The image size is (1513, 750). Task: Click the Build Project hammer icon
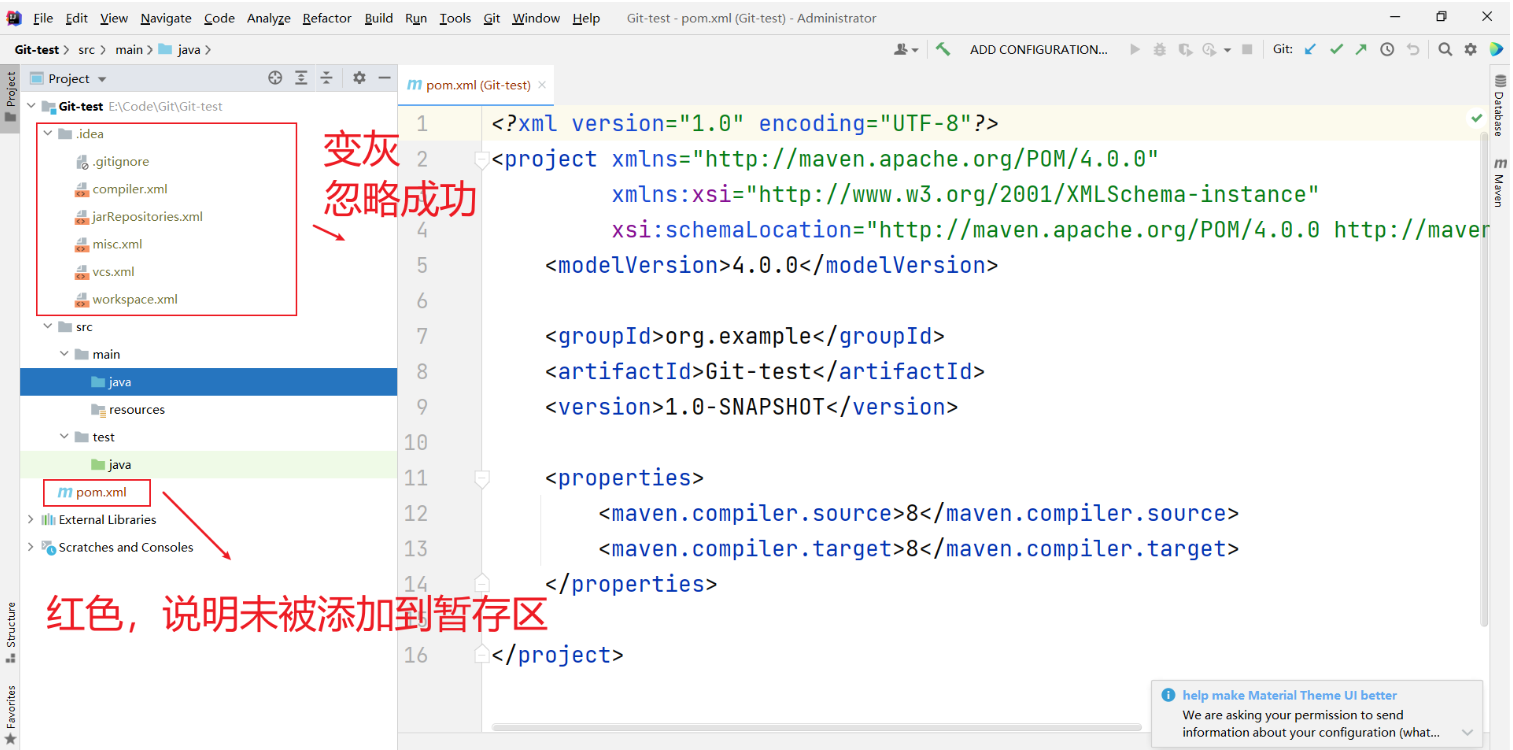(x=943, y=49)
